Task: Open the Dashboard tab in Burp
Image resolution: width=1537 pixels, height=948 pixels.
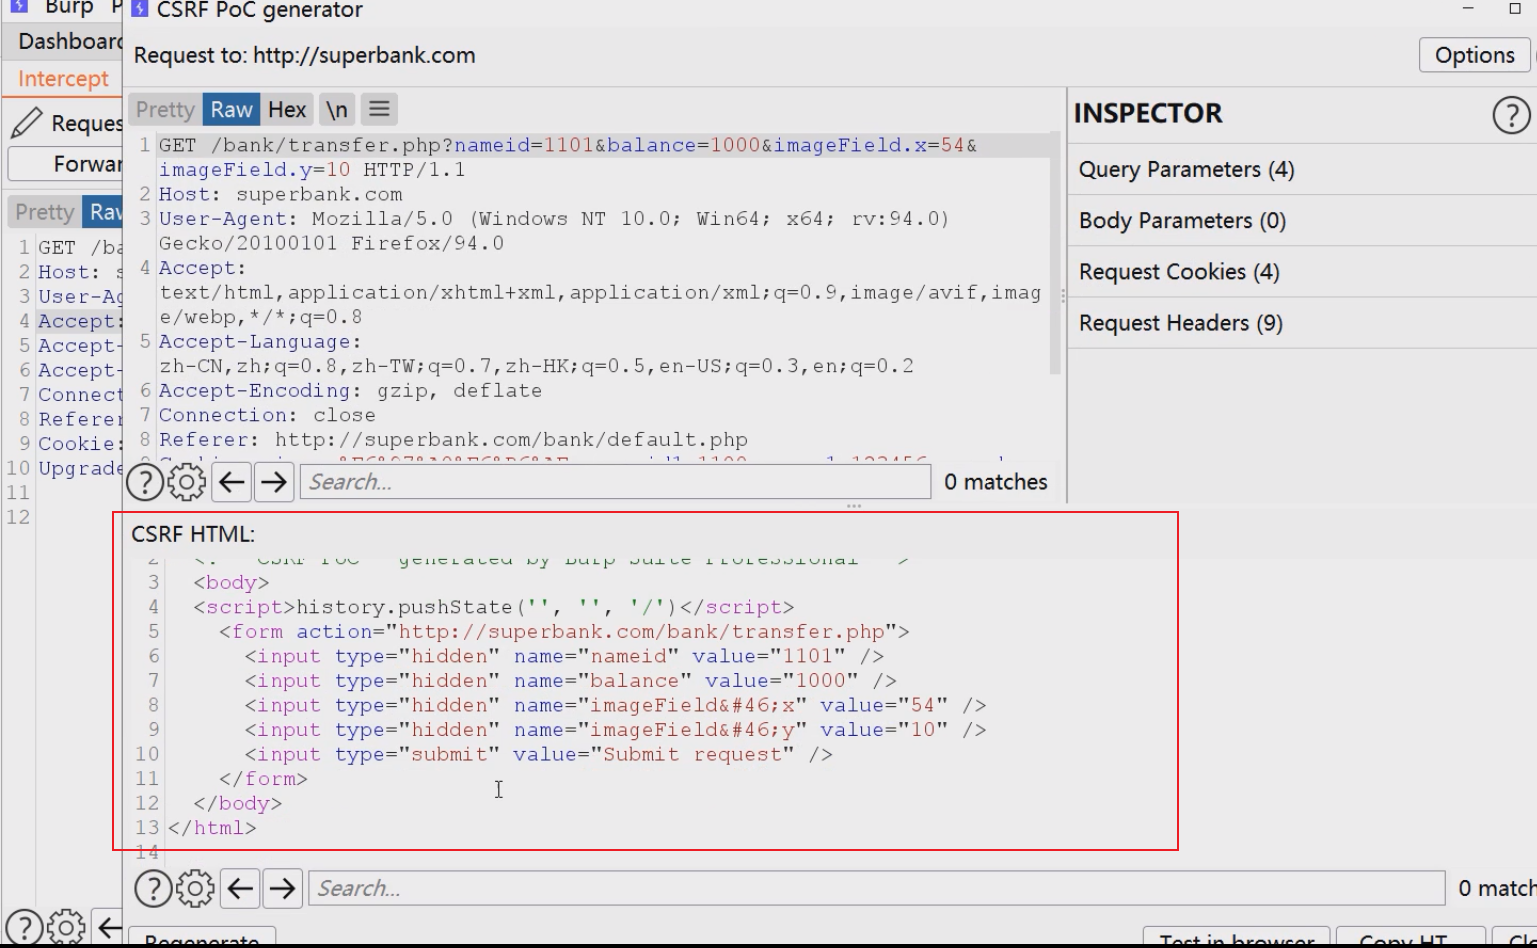Action: pyautogui.click(x=70, y=41)
